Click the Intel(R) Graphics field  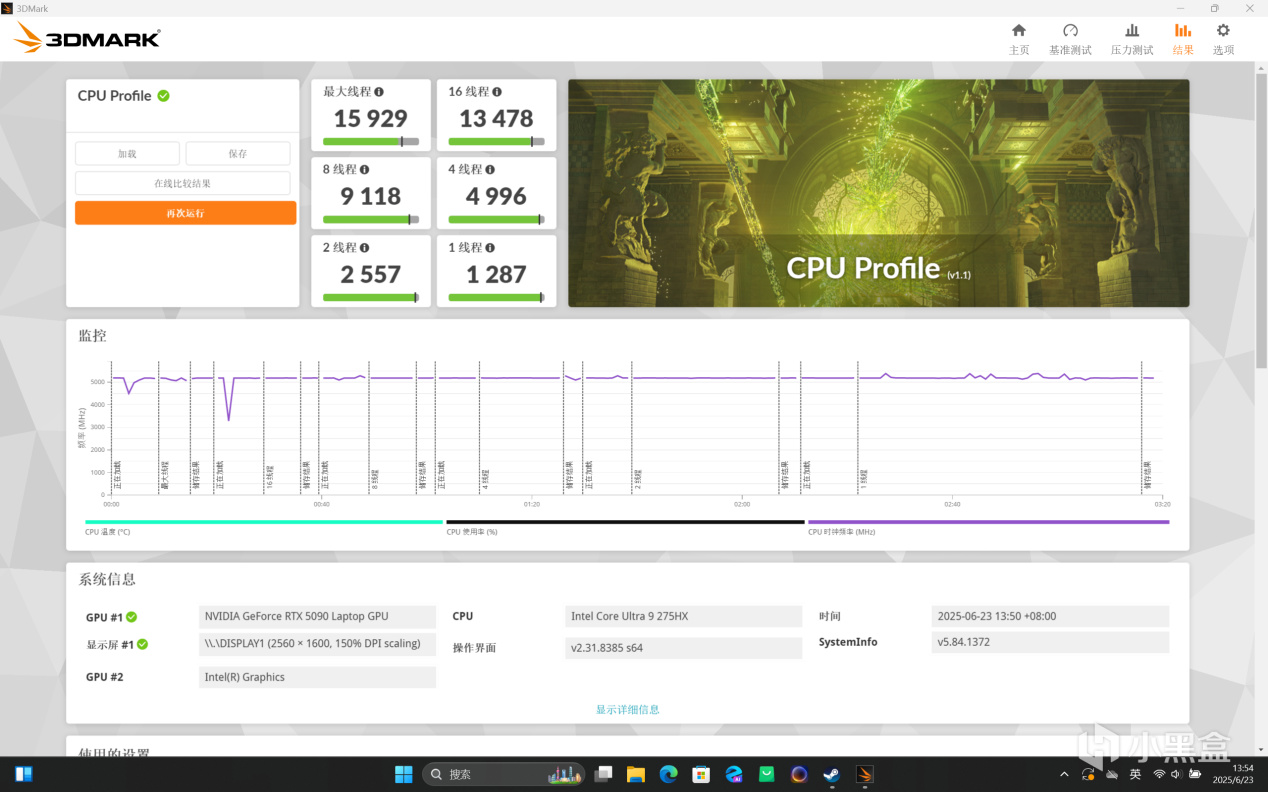point(319,677)
